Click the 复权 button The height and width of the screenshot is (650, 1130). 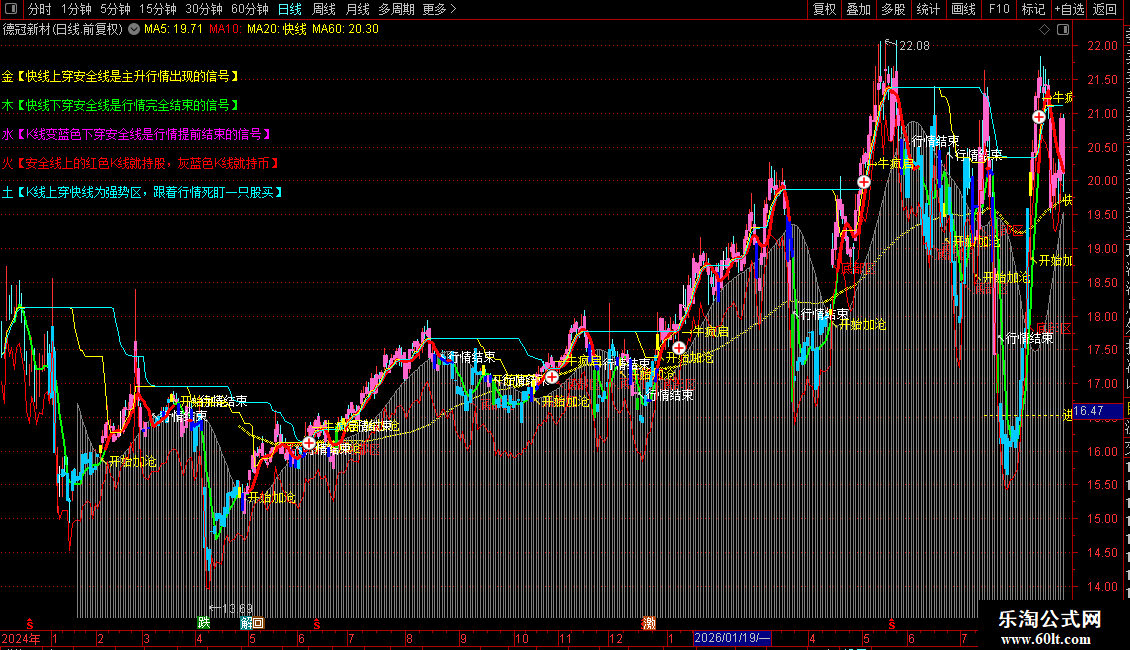coord(824,9)
